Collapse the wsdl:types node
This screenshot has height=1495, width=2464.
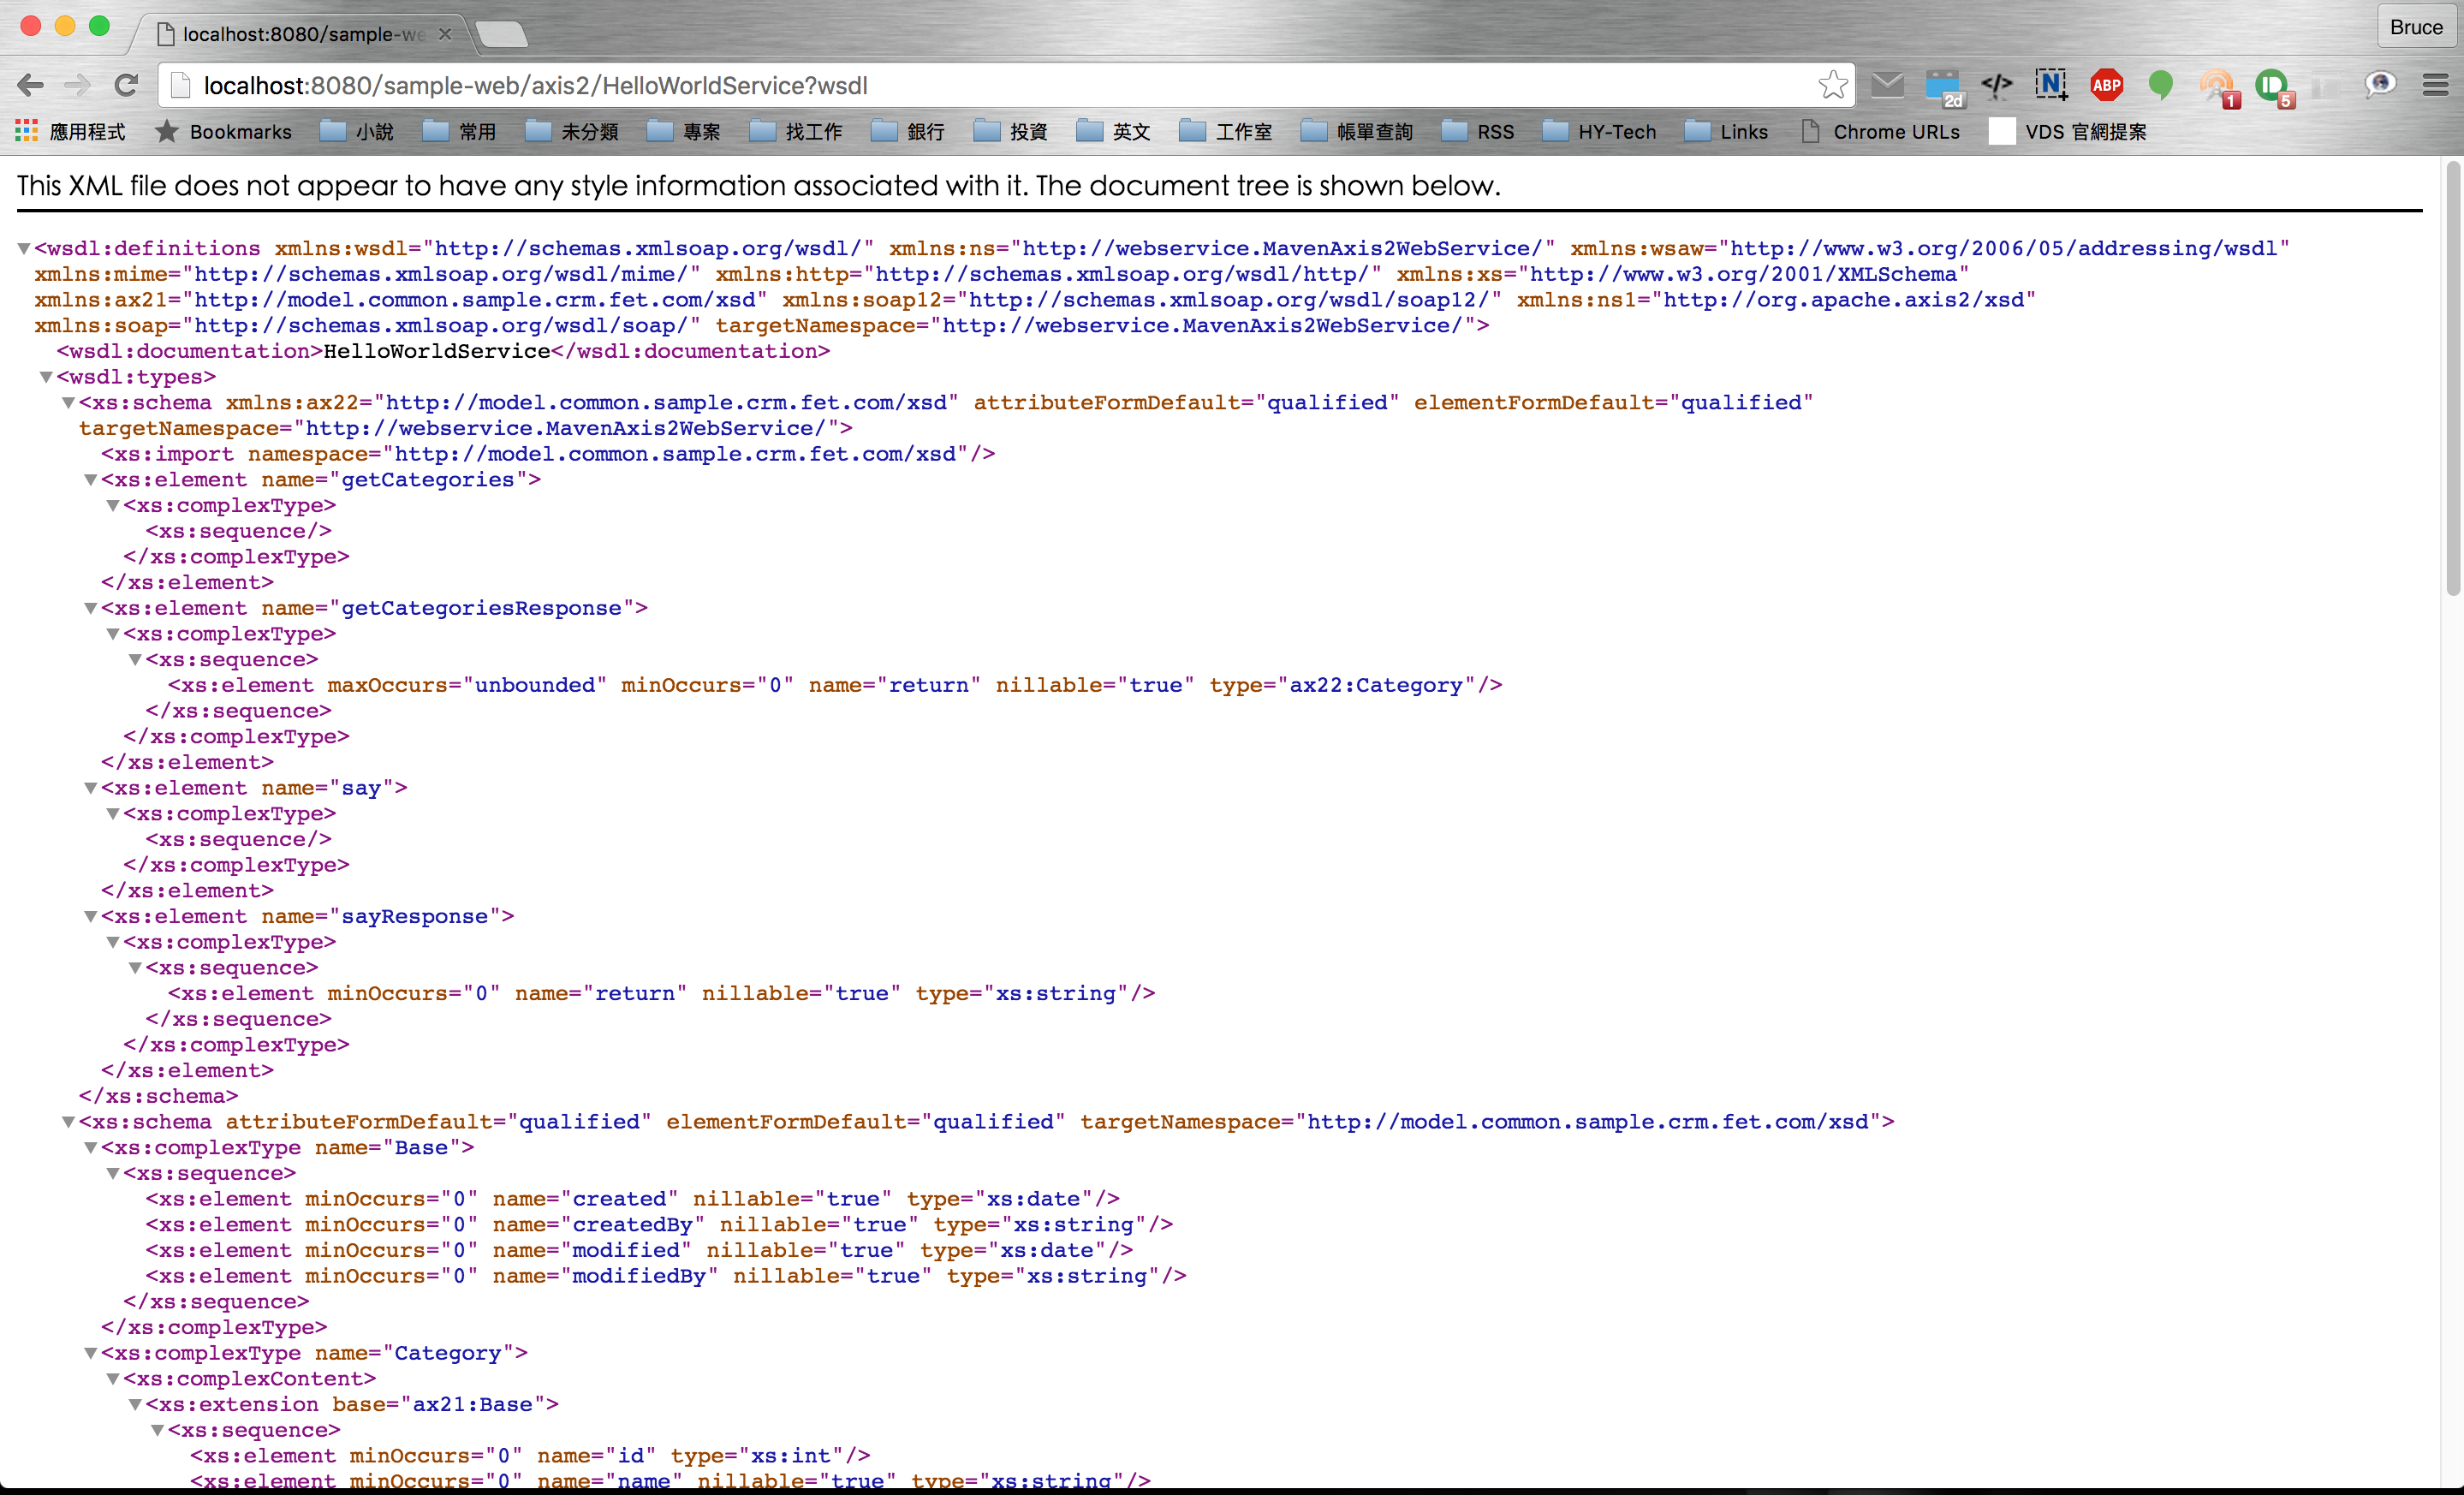click(46, 377)
